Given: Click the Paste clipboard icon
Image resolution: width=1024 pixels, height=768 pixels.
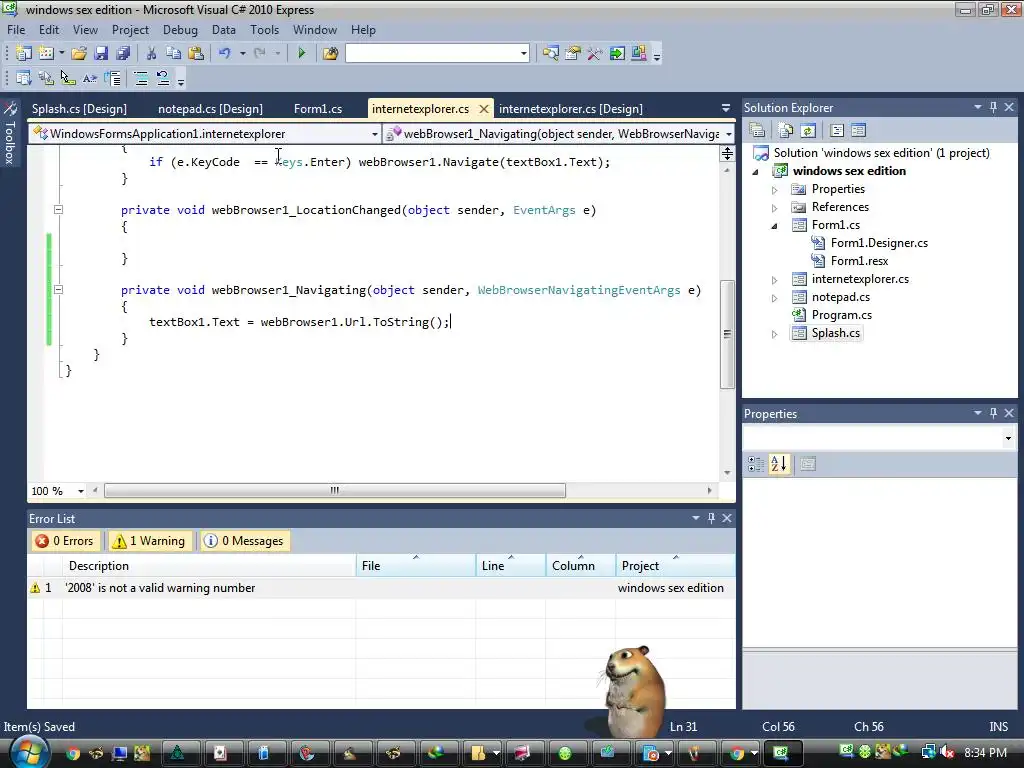Looking at the screenshot, I should click(195, 54).
